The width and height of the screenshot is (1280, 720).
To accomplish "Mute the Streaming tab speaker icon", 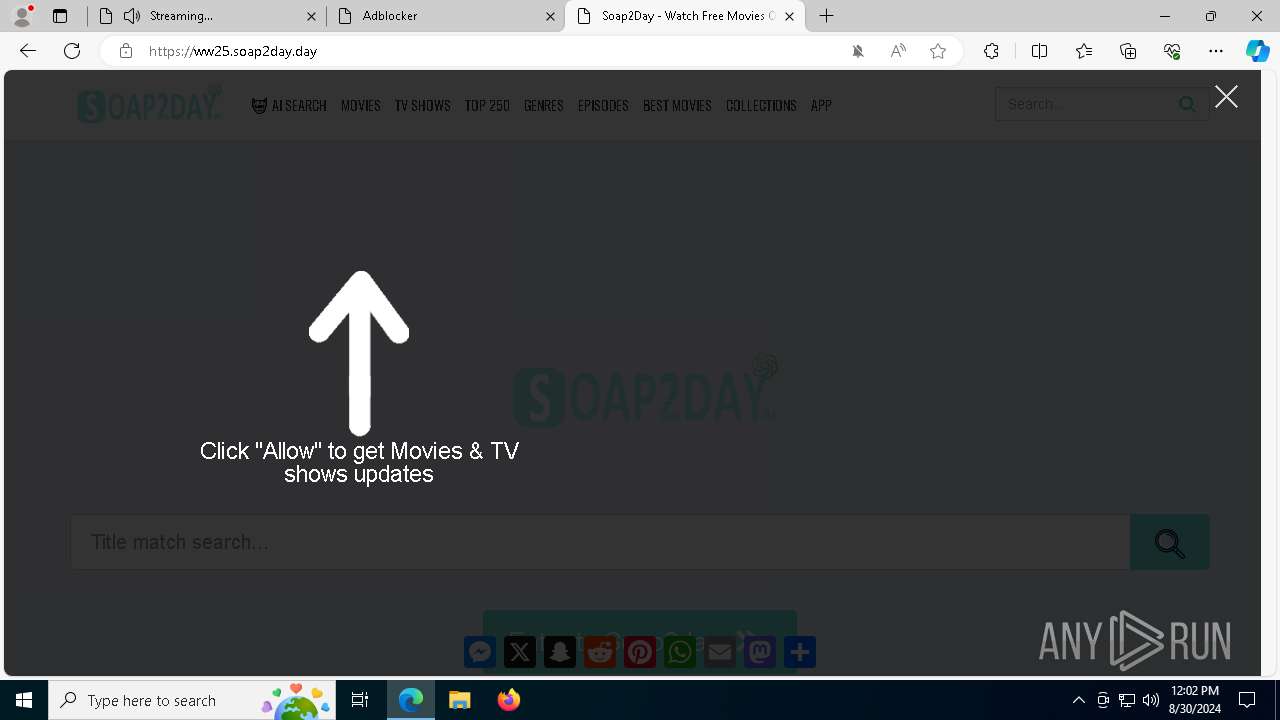I will coord(132,16).
